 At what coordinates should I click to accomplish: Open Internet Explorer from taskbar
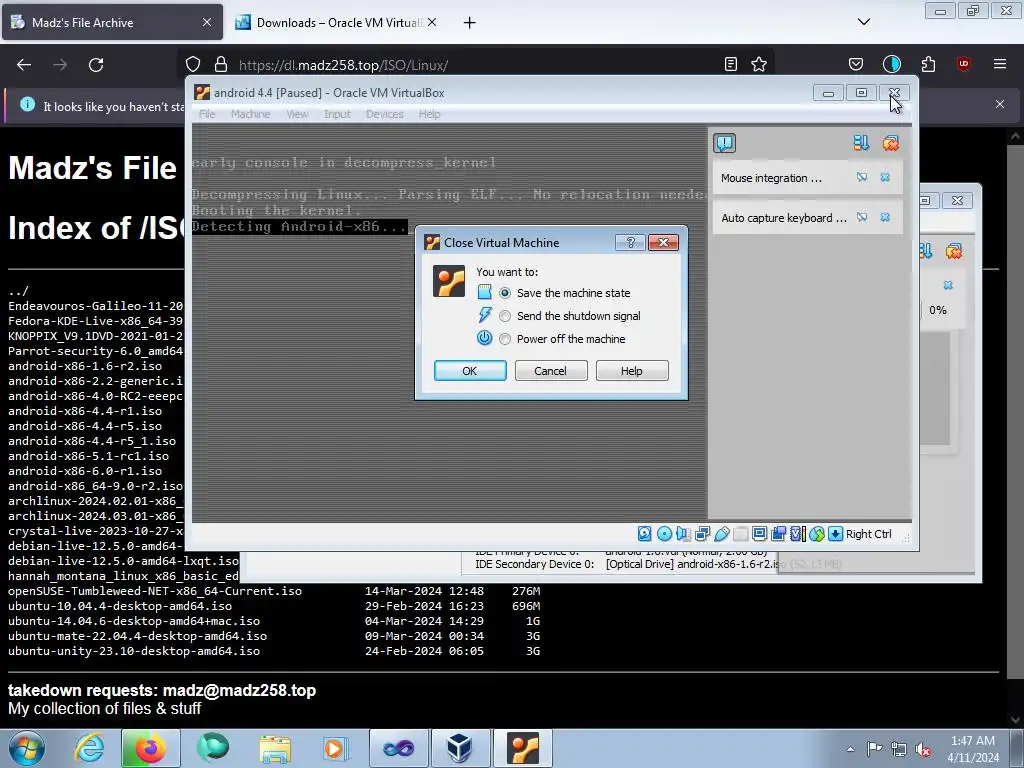tap(89, 748)
